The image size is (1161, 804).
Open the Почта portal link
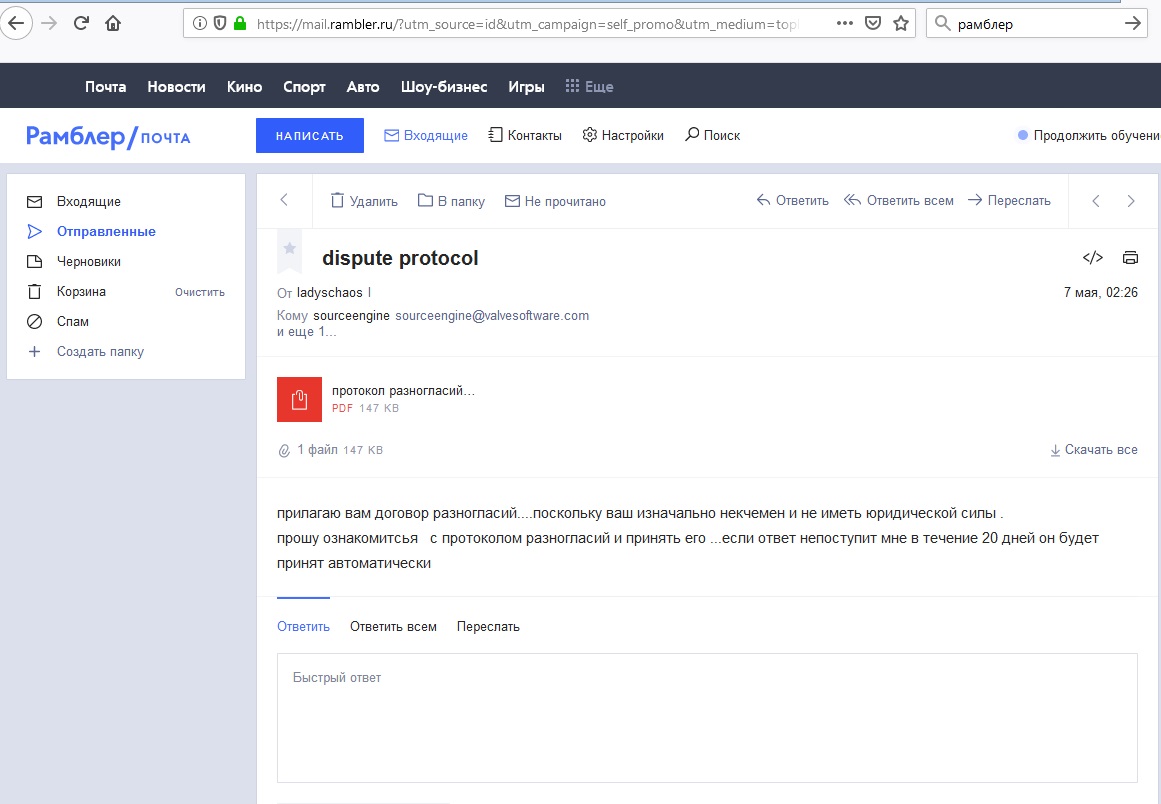pos(105,87)
